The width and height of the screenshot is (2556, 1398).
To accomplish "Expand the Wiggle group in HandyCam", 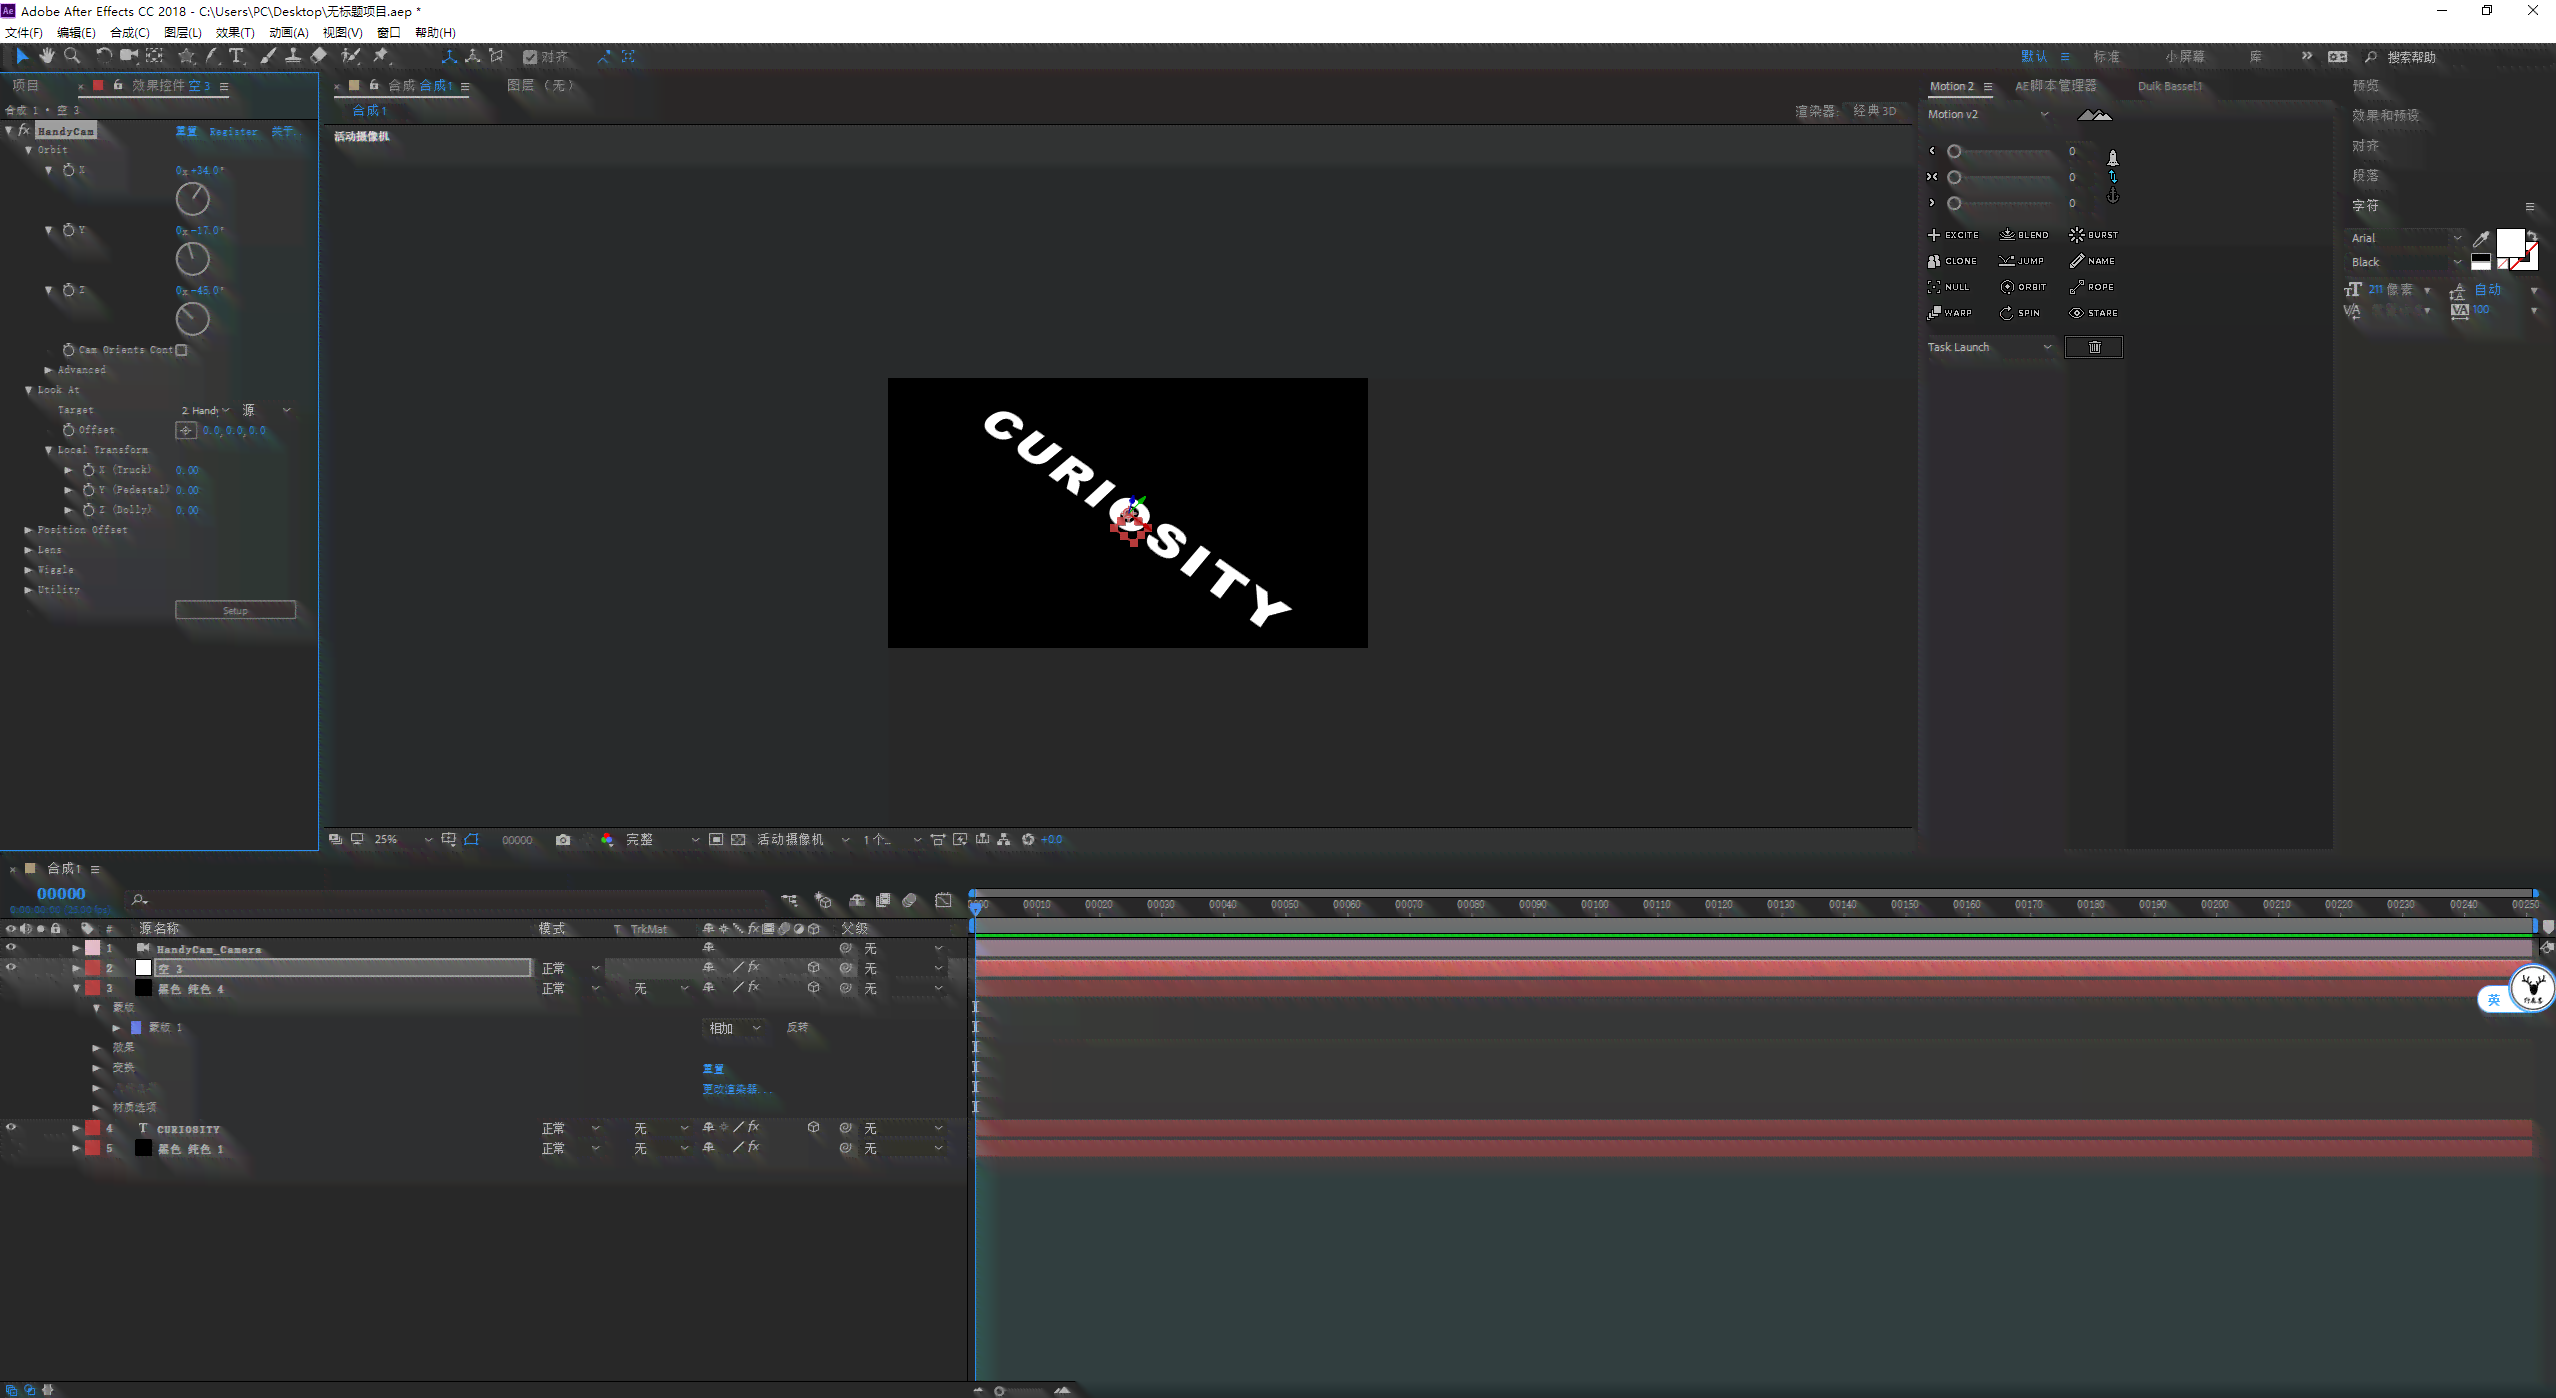I will (28, 570).
